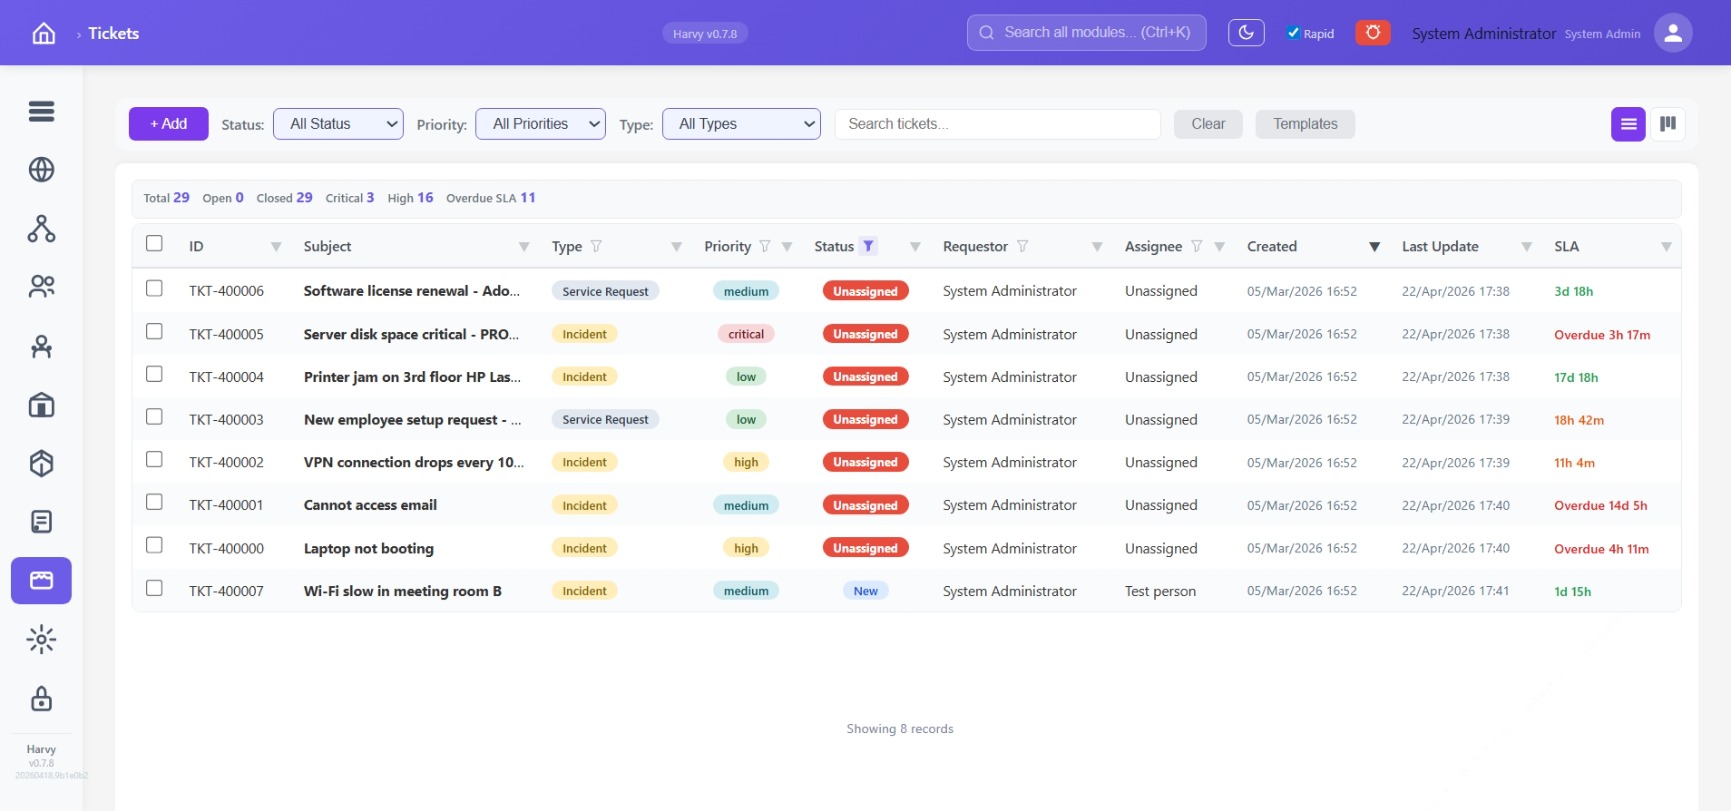Filter by Critical 3 stat
1731x811 pixels.
coord(349,198)
